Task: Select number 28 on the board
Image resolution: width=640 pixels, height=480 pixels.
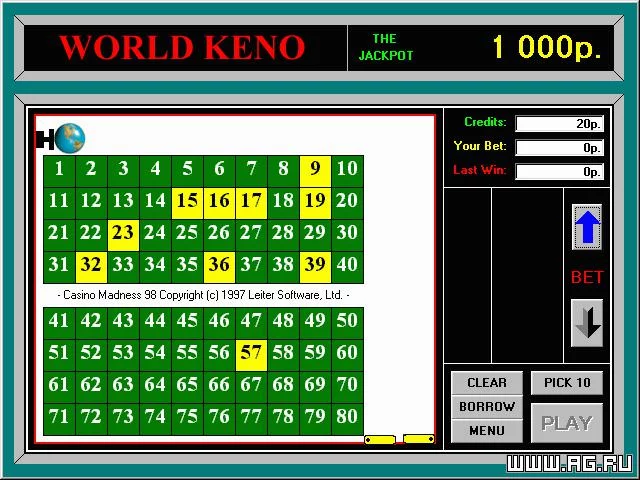Action: (283, 235)
